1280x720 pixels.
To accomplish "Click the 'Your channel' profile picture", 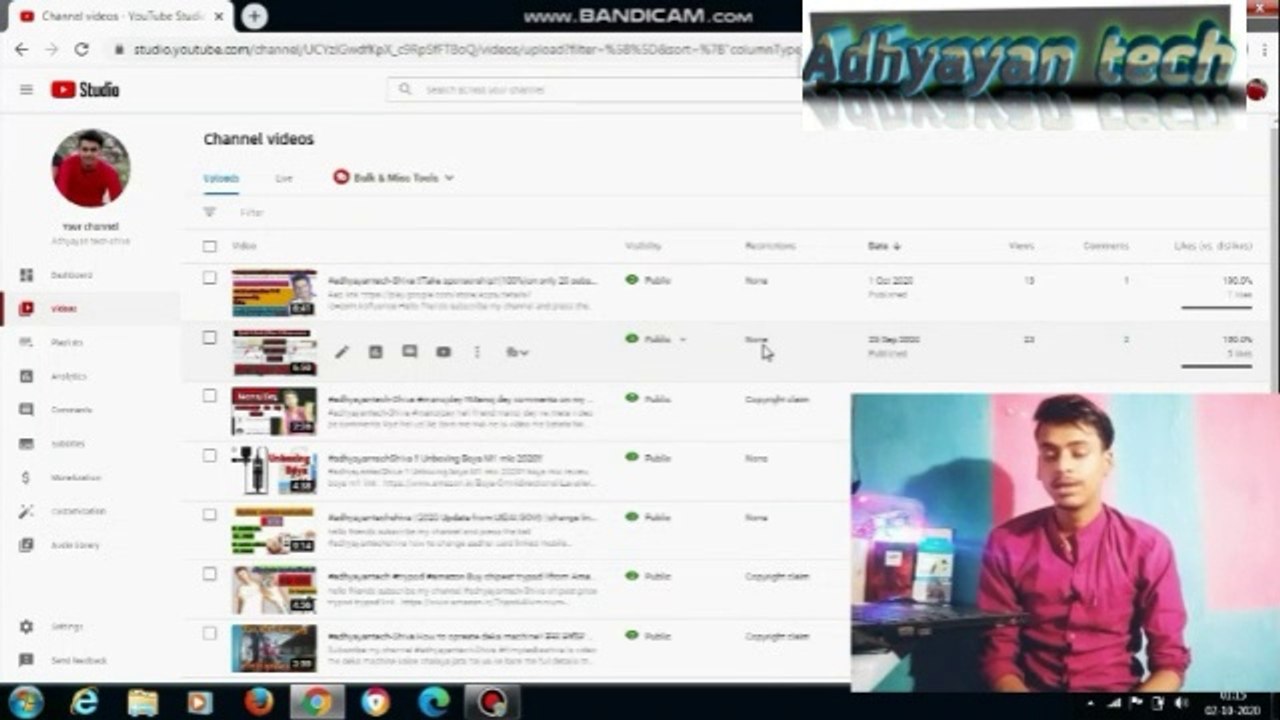I will click(91, 168).
